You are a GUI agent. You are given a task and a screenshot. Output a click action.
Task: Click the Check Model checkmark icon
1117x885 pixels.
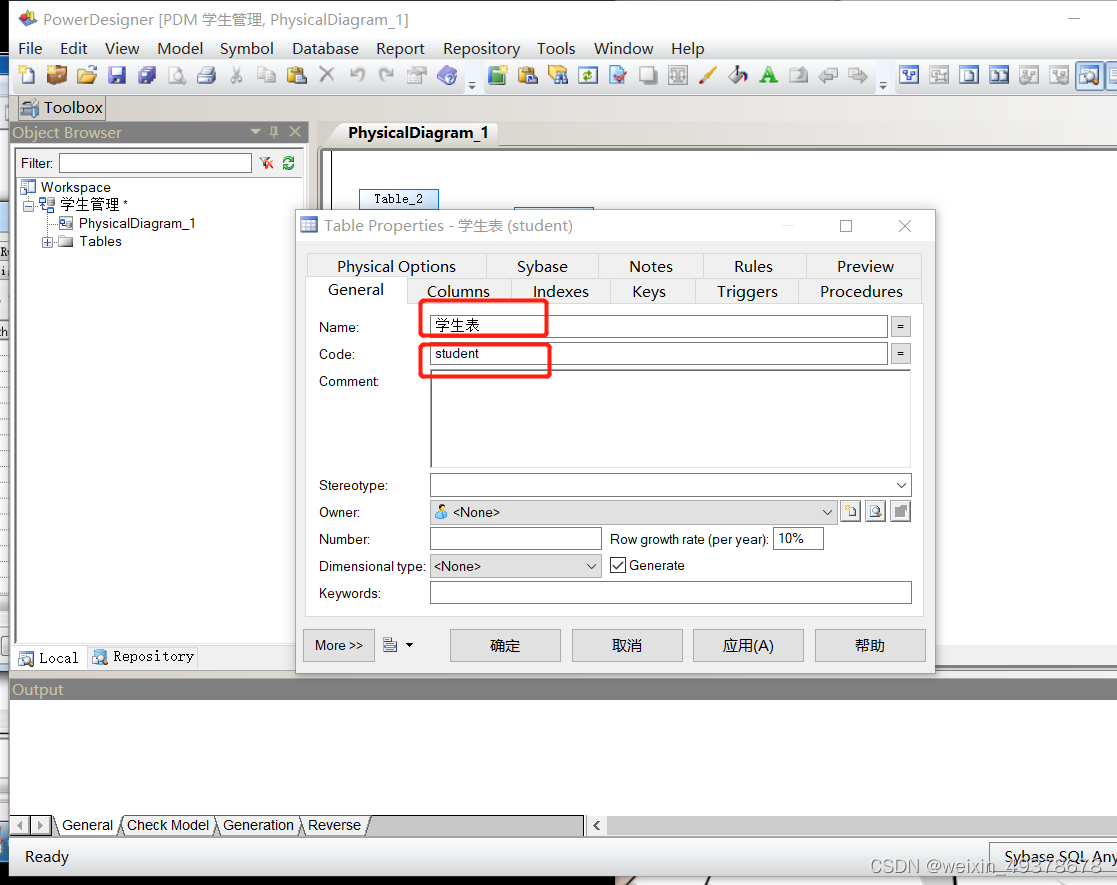pos(618,75)
